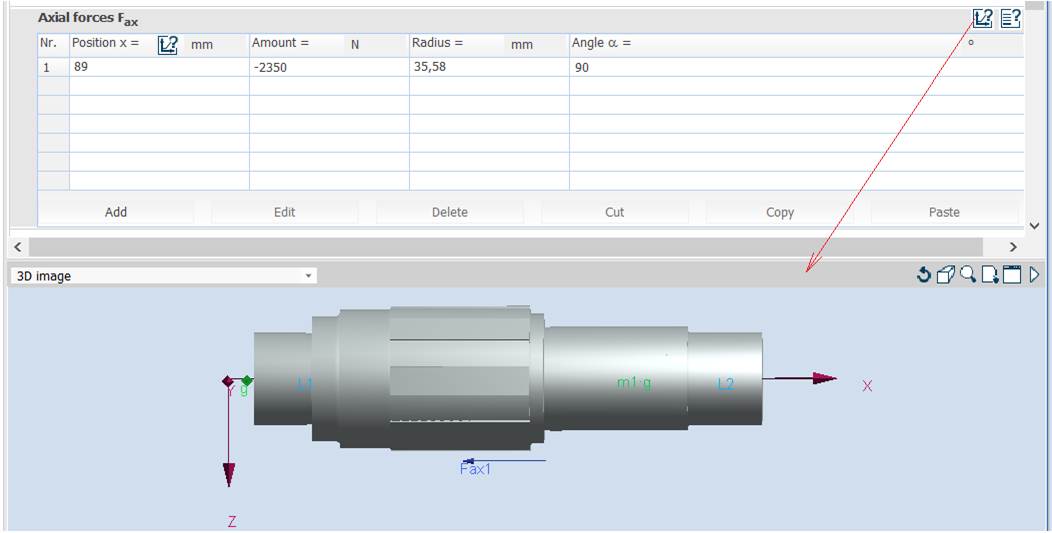The image size is (1052, 533).
Task: Click the Delete button
Action: pyautogui.click(x=450, y=212)
